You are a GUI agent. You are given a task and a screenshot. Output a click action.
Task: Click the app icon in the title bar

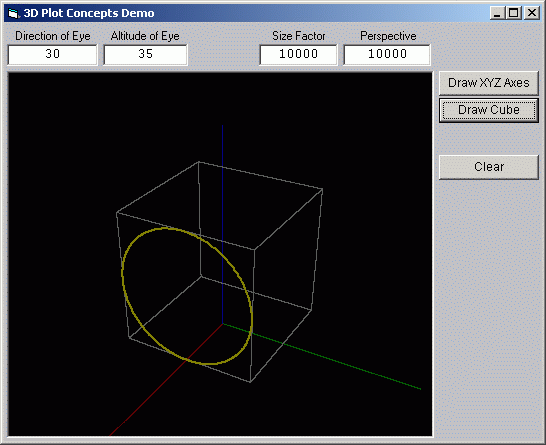[13, 13]
